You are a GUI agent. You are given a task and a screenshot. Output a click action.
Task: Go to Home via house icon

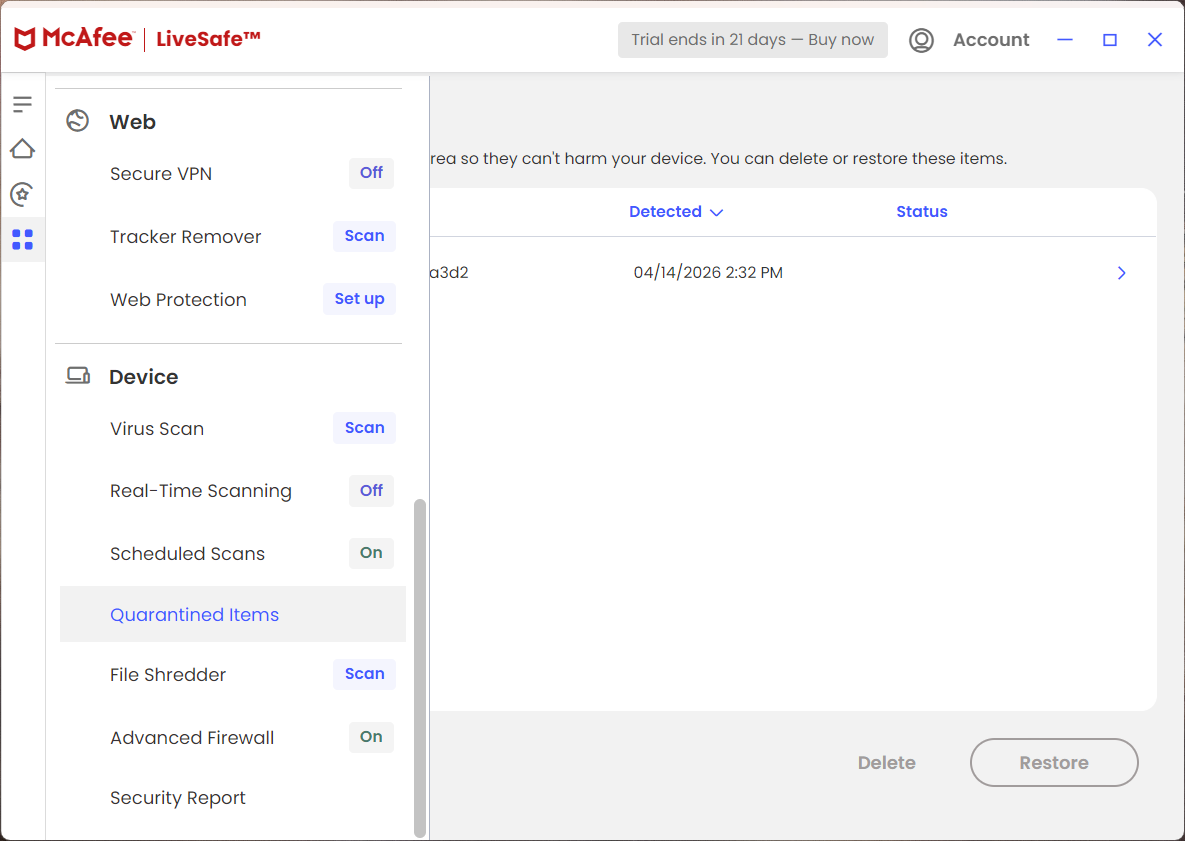23,149
